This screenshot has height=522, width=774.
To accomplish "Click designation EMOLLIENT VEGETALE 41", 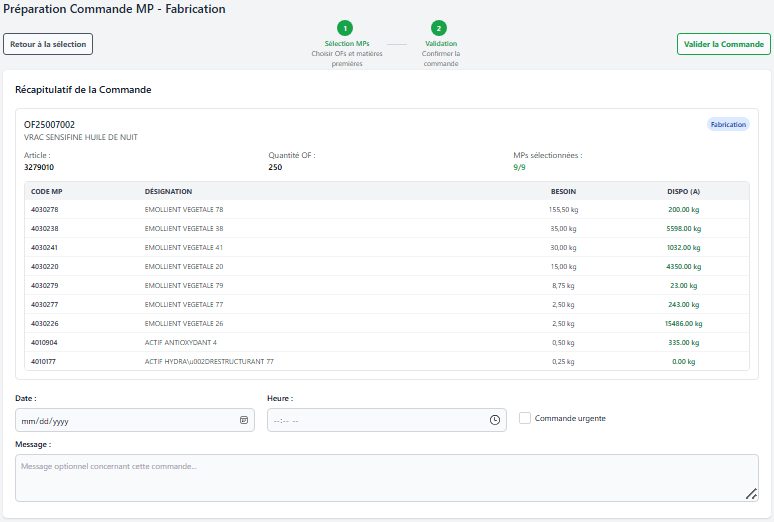I will 184,247.
